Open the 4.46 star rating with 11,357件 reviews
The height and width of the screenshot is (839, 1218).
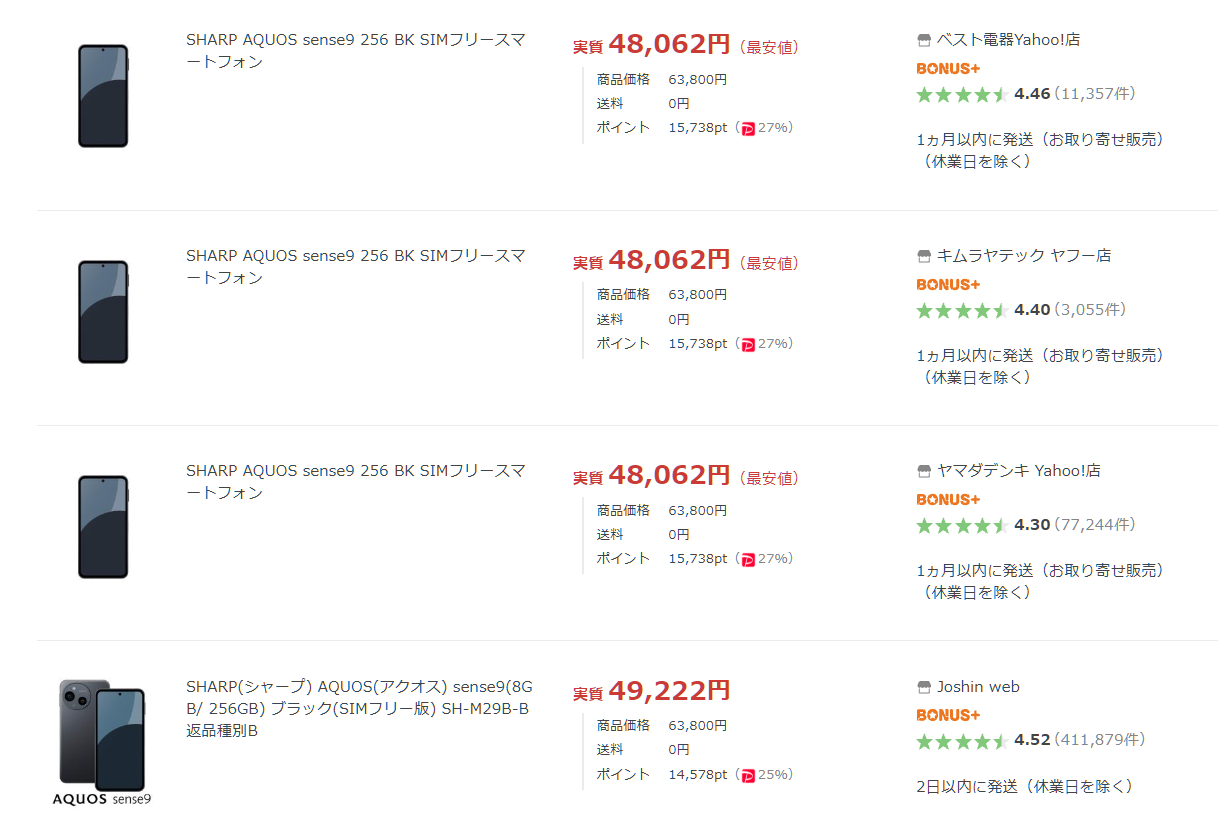(1026, 94)
